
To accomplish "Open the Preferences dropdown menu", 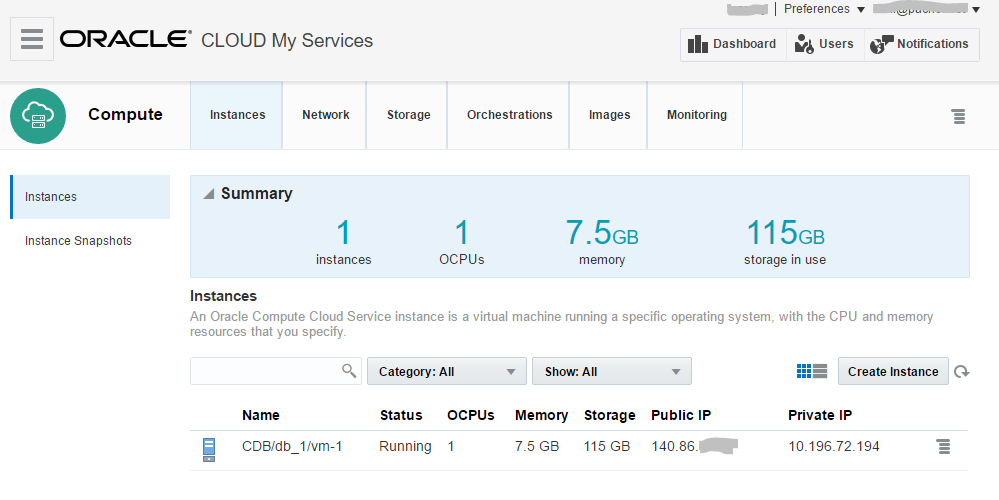I will click(x=824, y=9).
